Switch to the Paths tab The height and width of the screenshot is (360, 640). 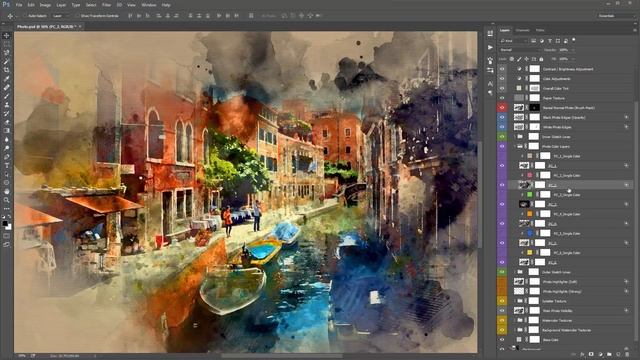[540, 30]
